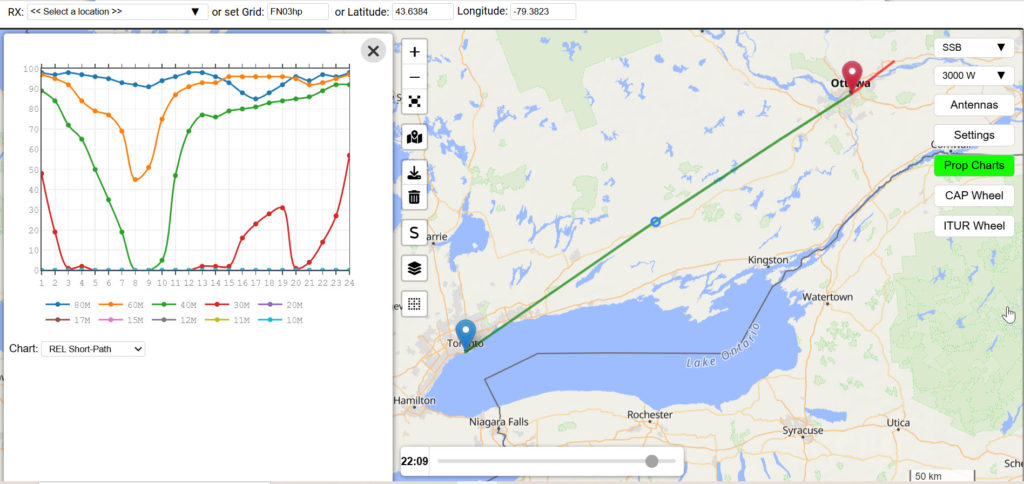
Task: Click the Grid field containing FN03hp
Action: click(298, 11)
